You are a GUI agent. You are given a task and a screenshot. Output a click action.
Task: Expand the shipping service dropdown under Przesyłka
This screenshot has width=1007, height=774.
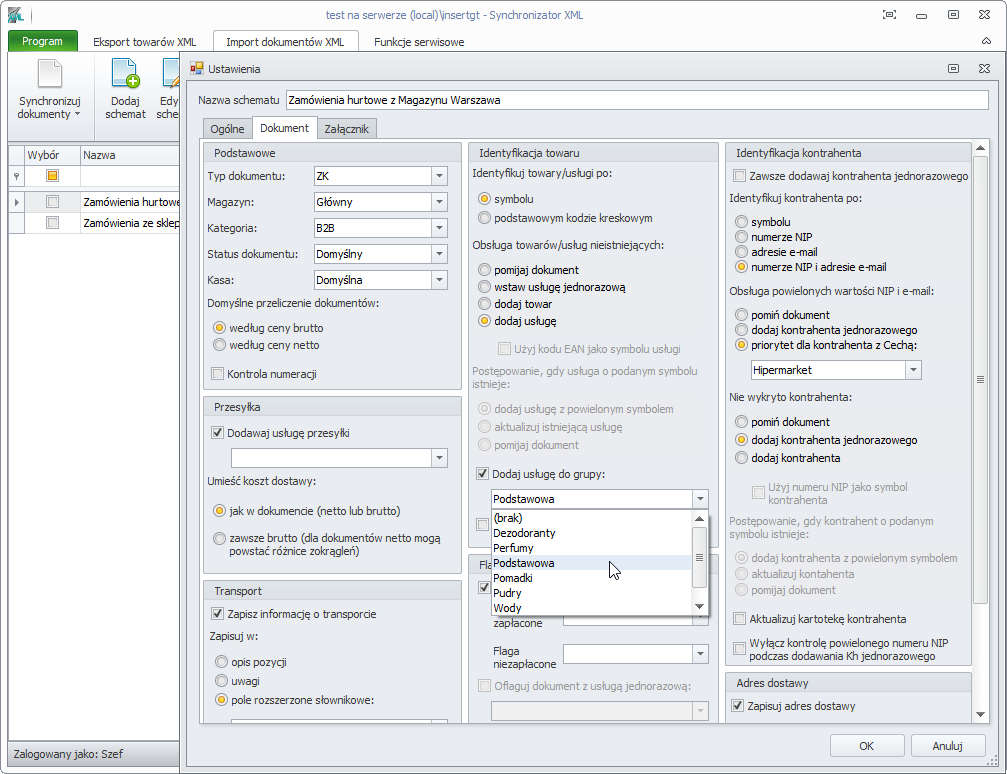(439, 458)
